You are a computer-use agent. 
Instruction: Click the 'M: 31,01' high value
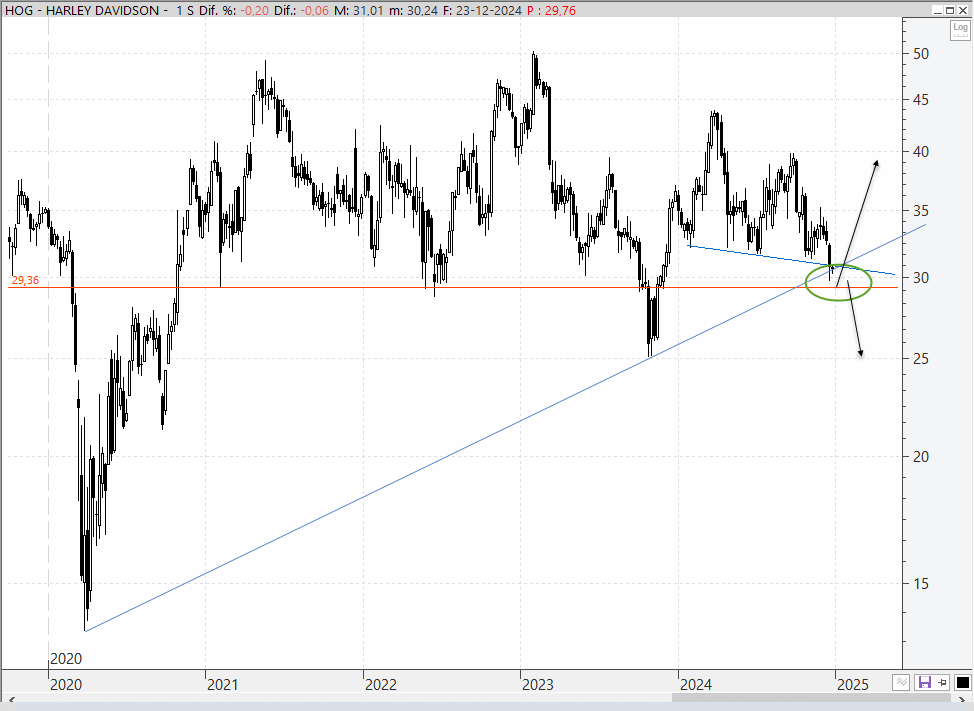pos(358,11)
